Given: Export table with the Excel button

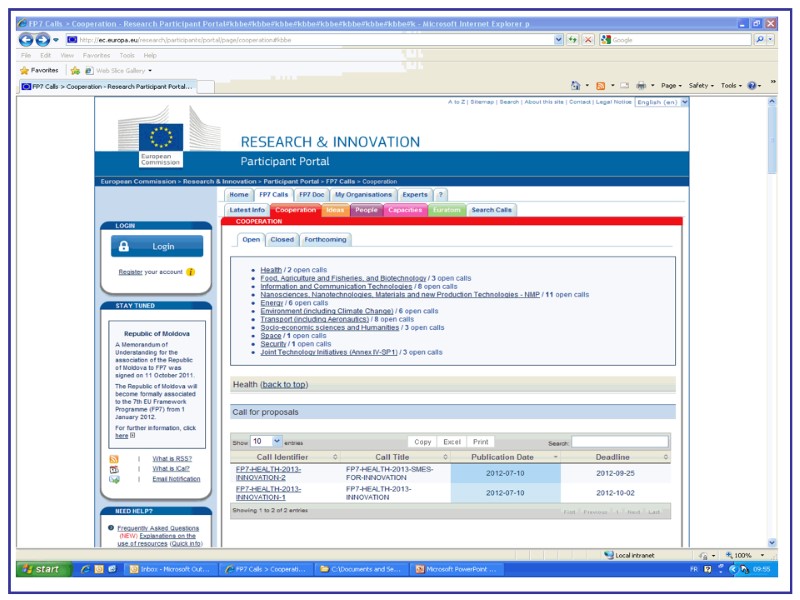Looking at the screenshot, I should [x=452, y=442].
